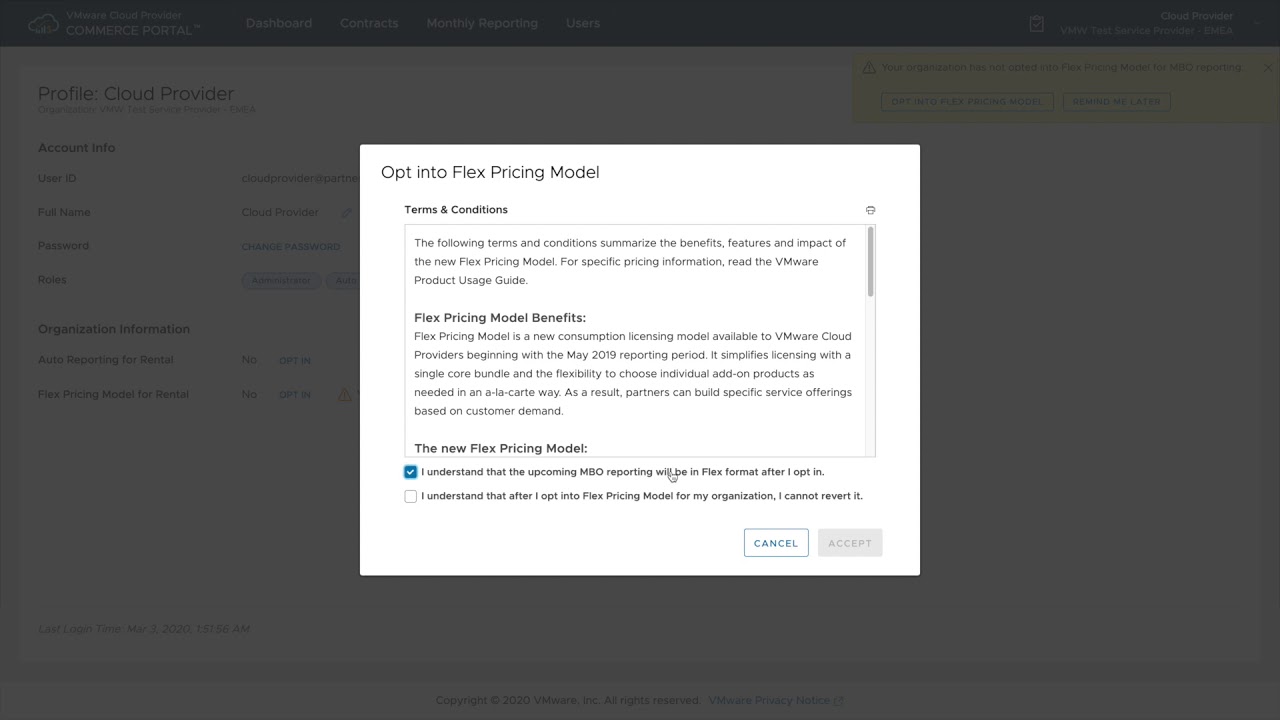Click the VMware cloud logo icon
Viewport: 1280px width, 720px height.
click(43, 23)
